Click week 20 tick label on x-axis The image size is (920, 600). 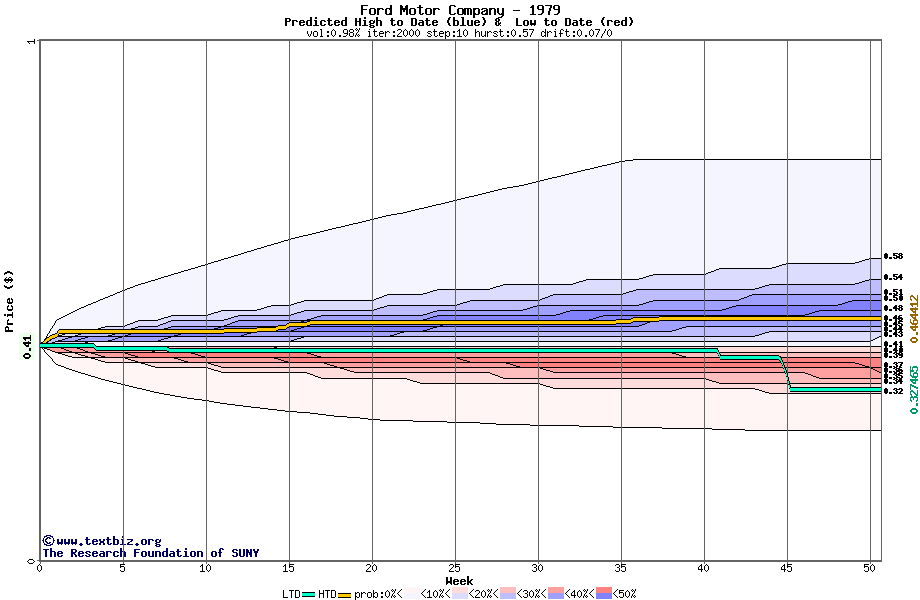[x=371, y=568]
